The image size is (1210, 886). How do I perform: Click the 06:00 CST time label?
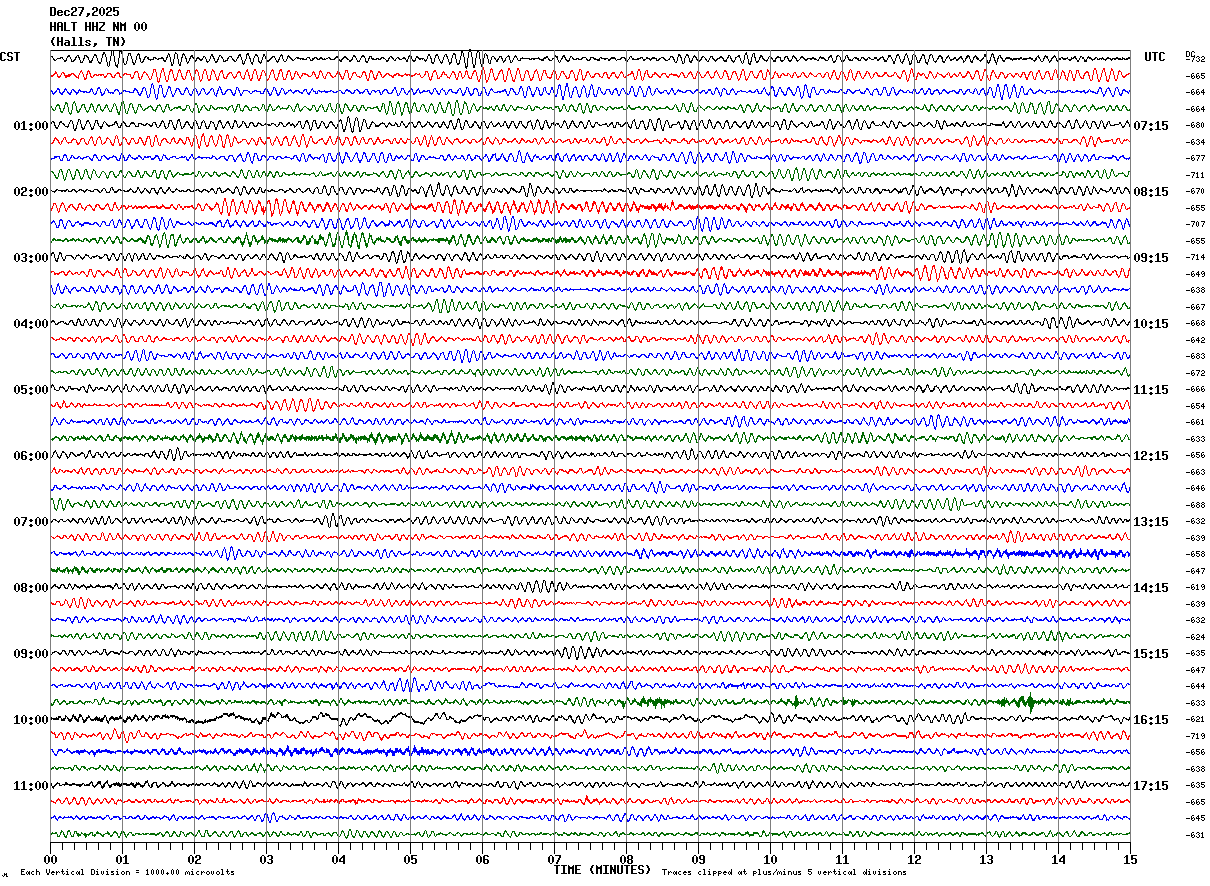coord(30,456)
